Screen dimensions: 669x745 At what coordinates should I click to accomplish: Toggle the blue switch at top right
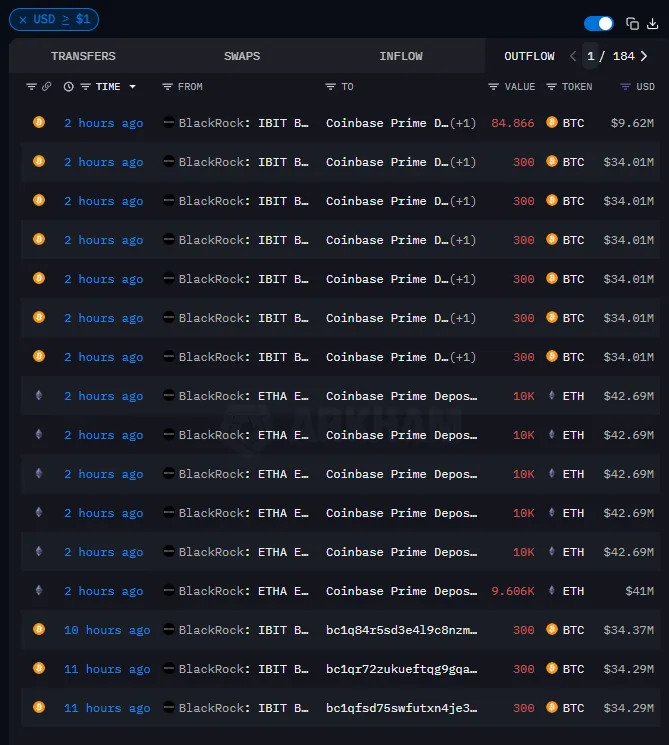pos(599,24)
